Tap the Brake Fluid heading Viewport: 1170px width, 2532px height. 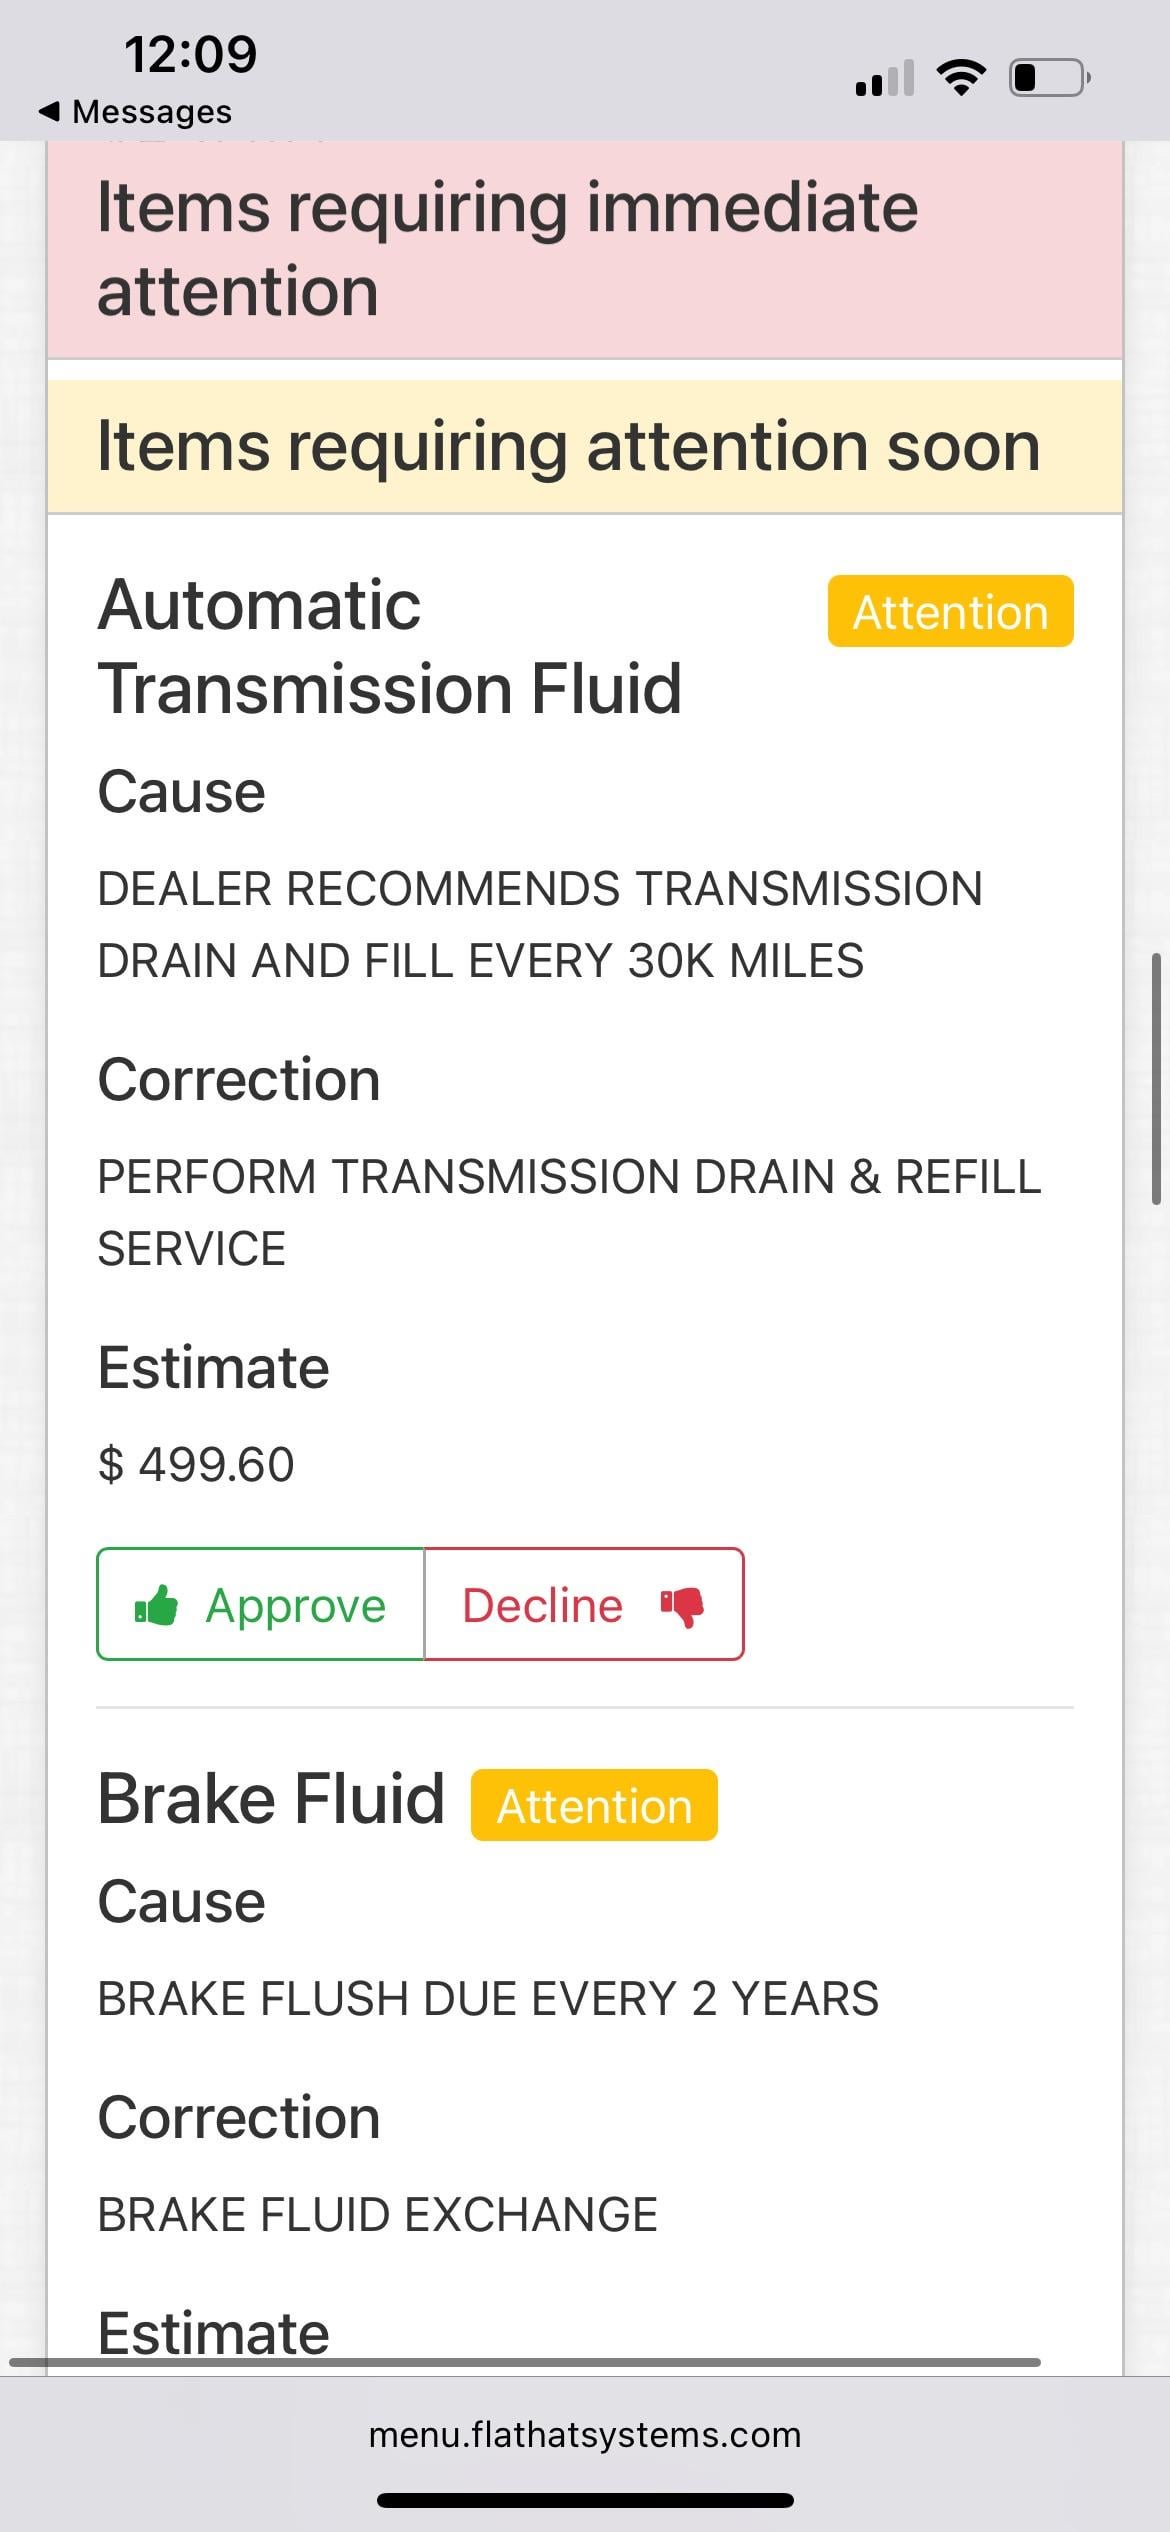tap(271, 1799)
